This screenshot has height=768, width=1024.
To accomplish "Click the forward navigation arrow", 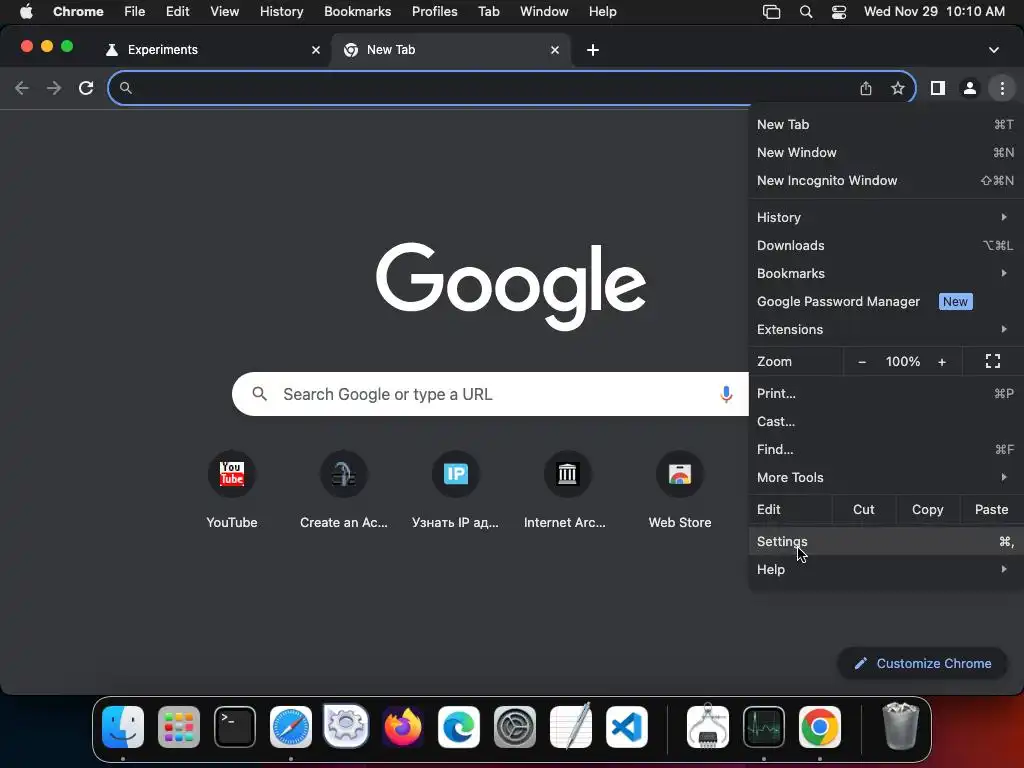I will [x=54, y=88].
